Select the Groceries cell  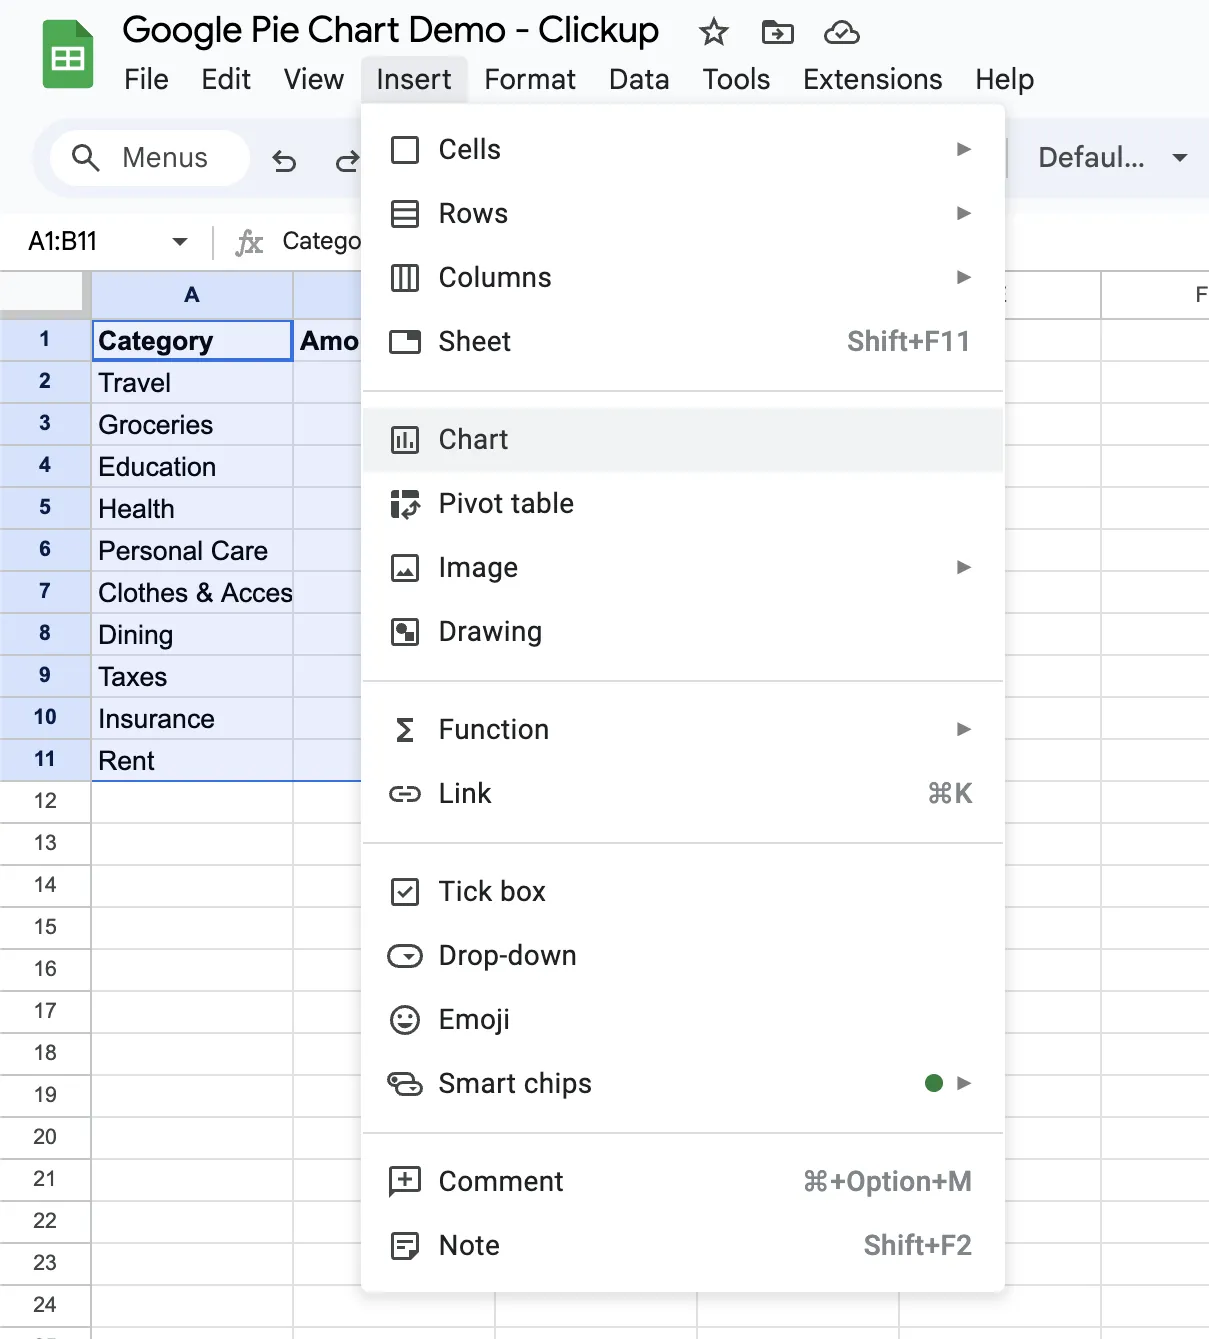click(x=192, y=425)
